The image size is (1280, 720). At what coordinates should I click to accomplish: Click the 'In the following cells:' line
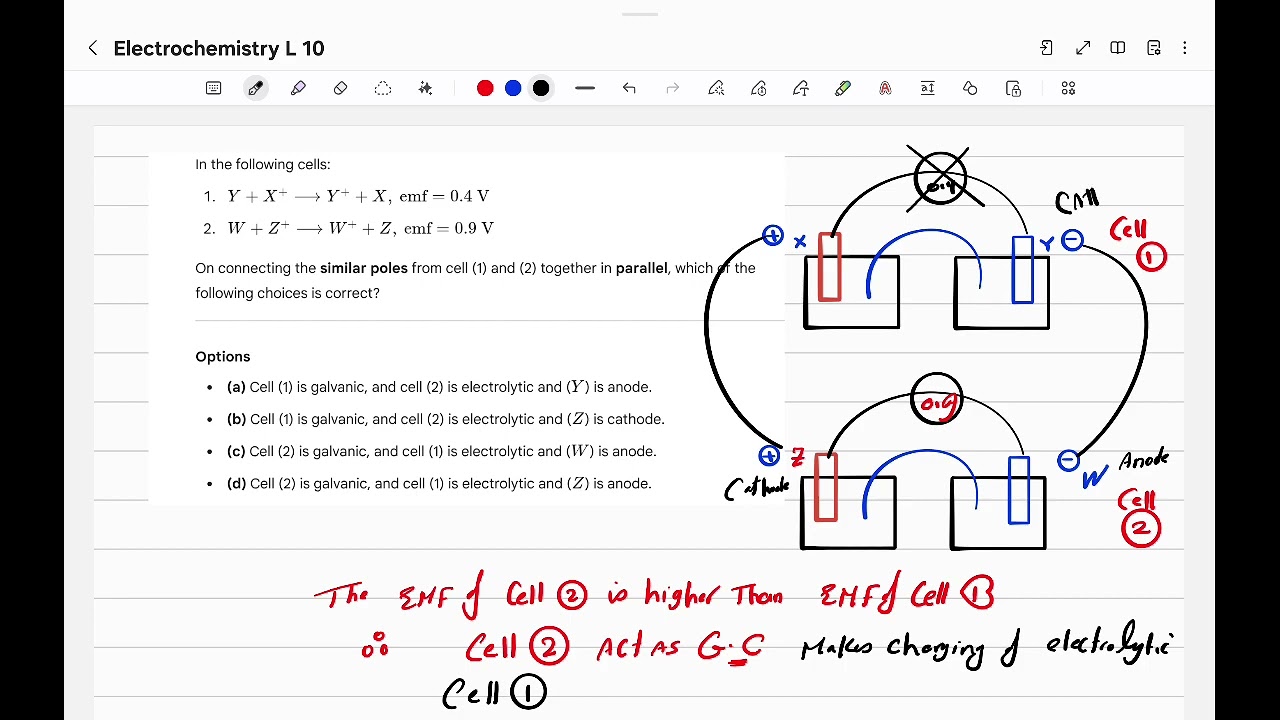pyautogui.click(x=263, y=164)
